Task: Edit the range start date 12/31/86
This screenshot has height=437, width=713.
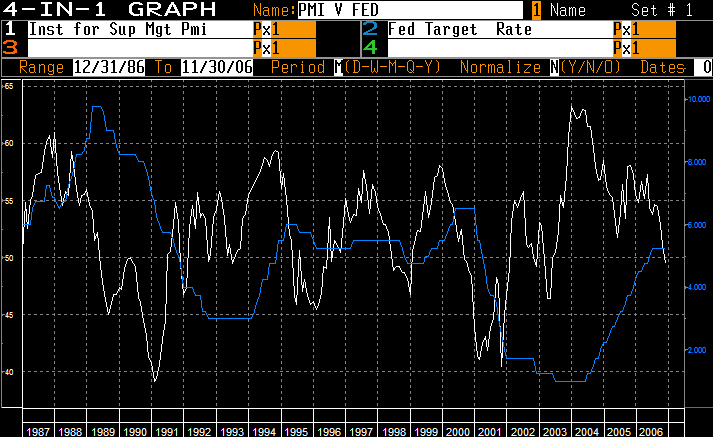Action: 109,67
